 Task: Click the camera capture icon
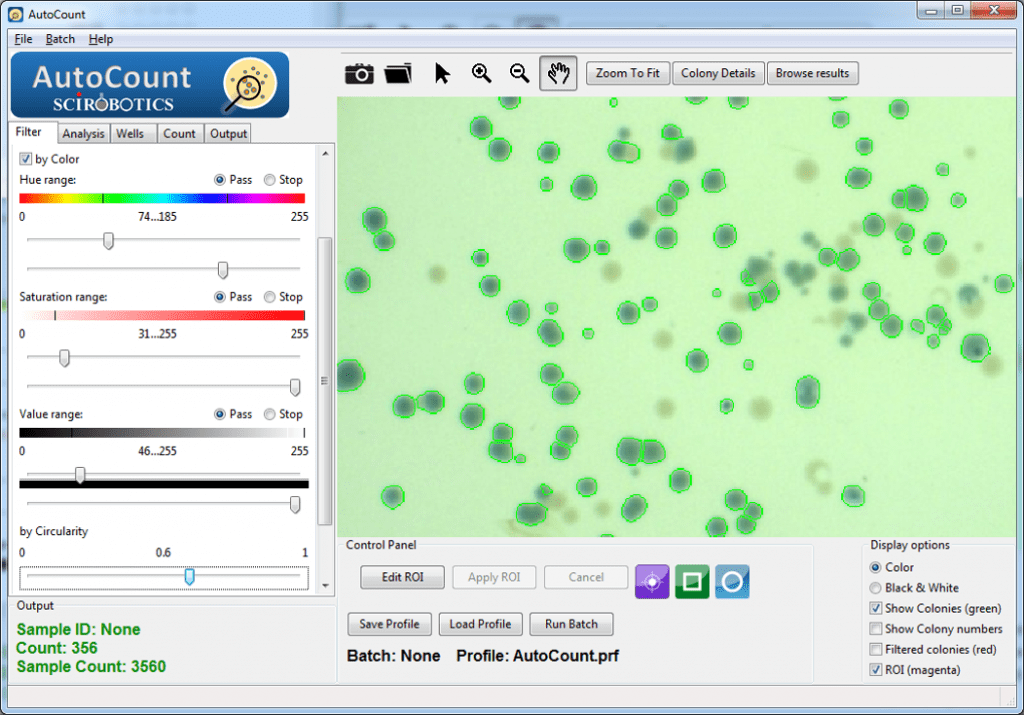(x=359, y=74)
